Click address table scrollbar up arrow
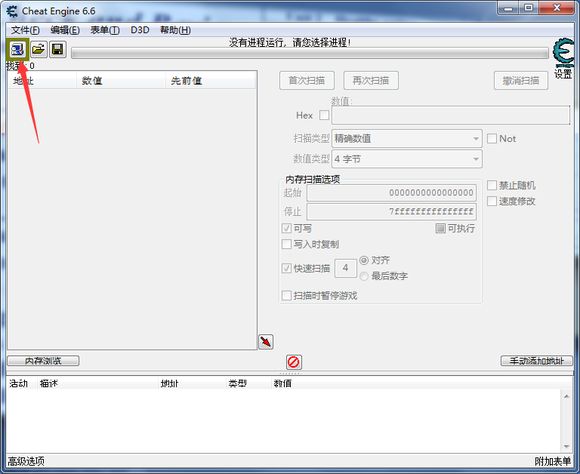Screen dimensions: 580x474 (566, 396)
